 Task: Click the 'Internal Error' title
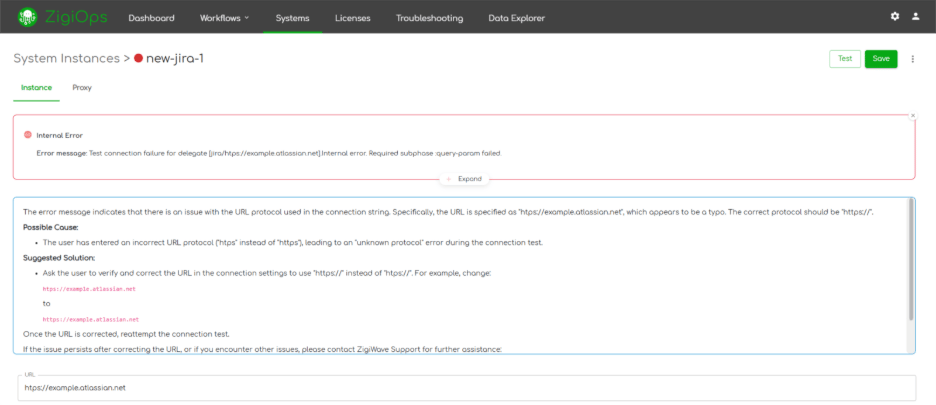coord(59,136)
